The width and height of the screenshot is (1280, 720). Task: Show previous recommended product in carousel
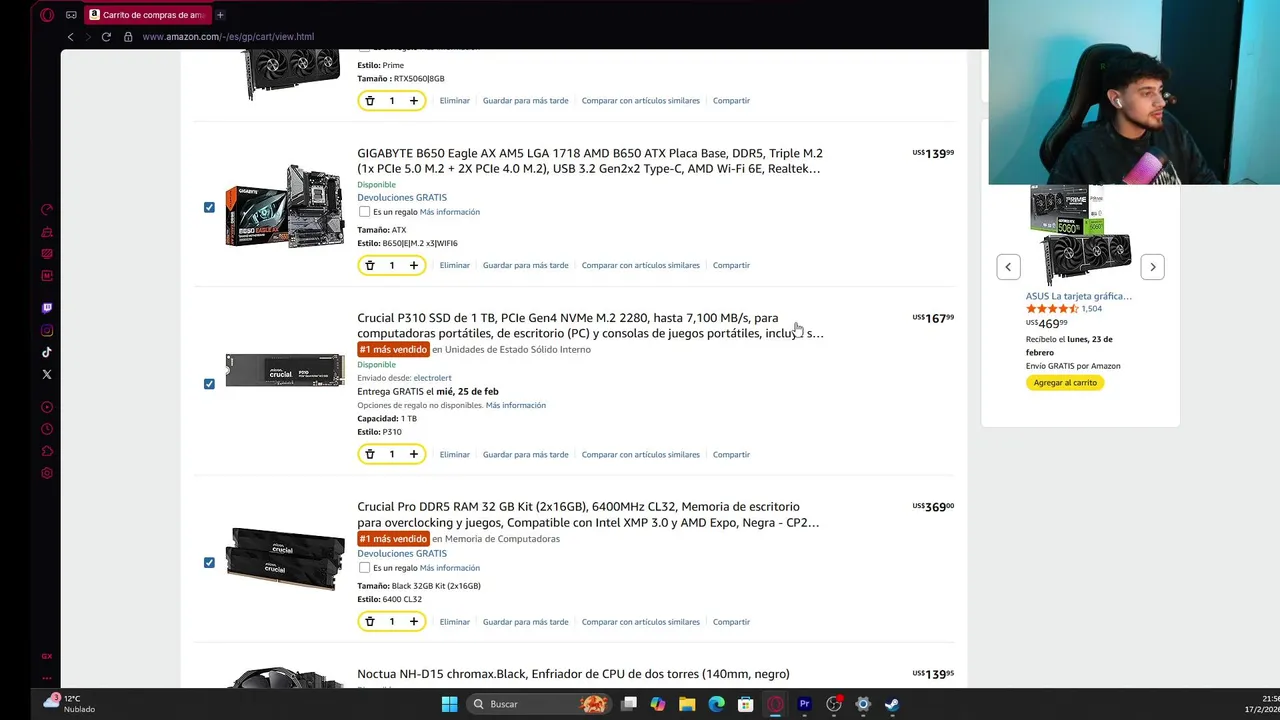tap(1008, 267)
